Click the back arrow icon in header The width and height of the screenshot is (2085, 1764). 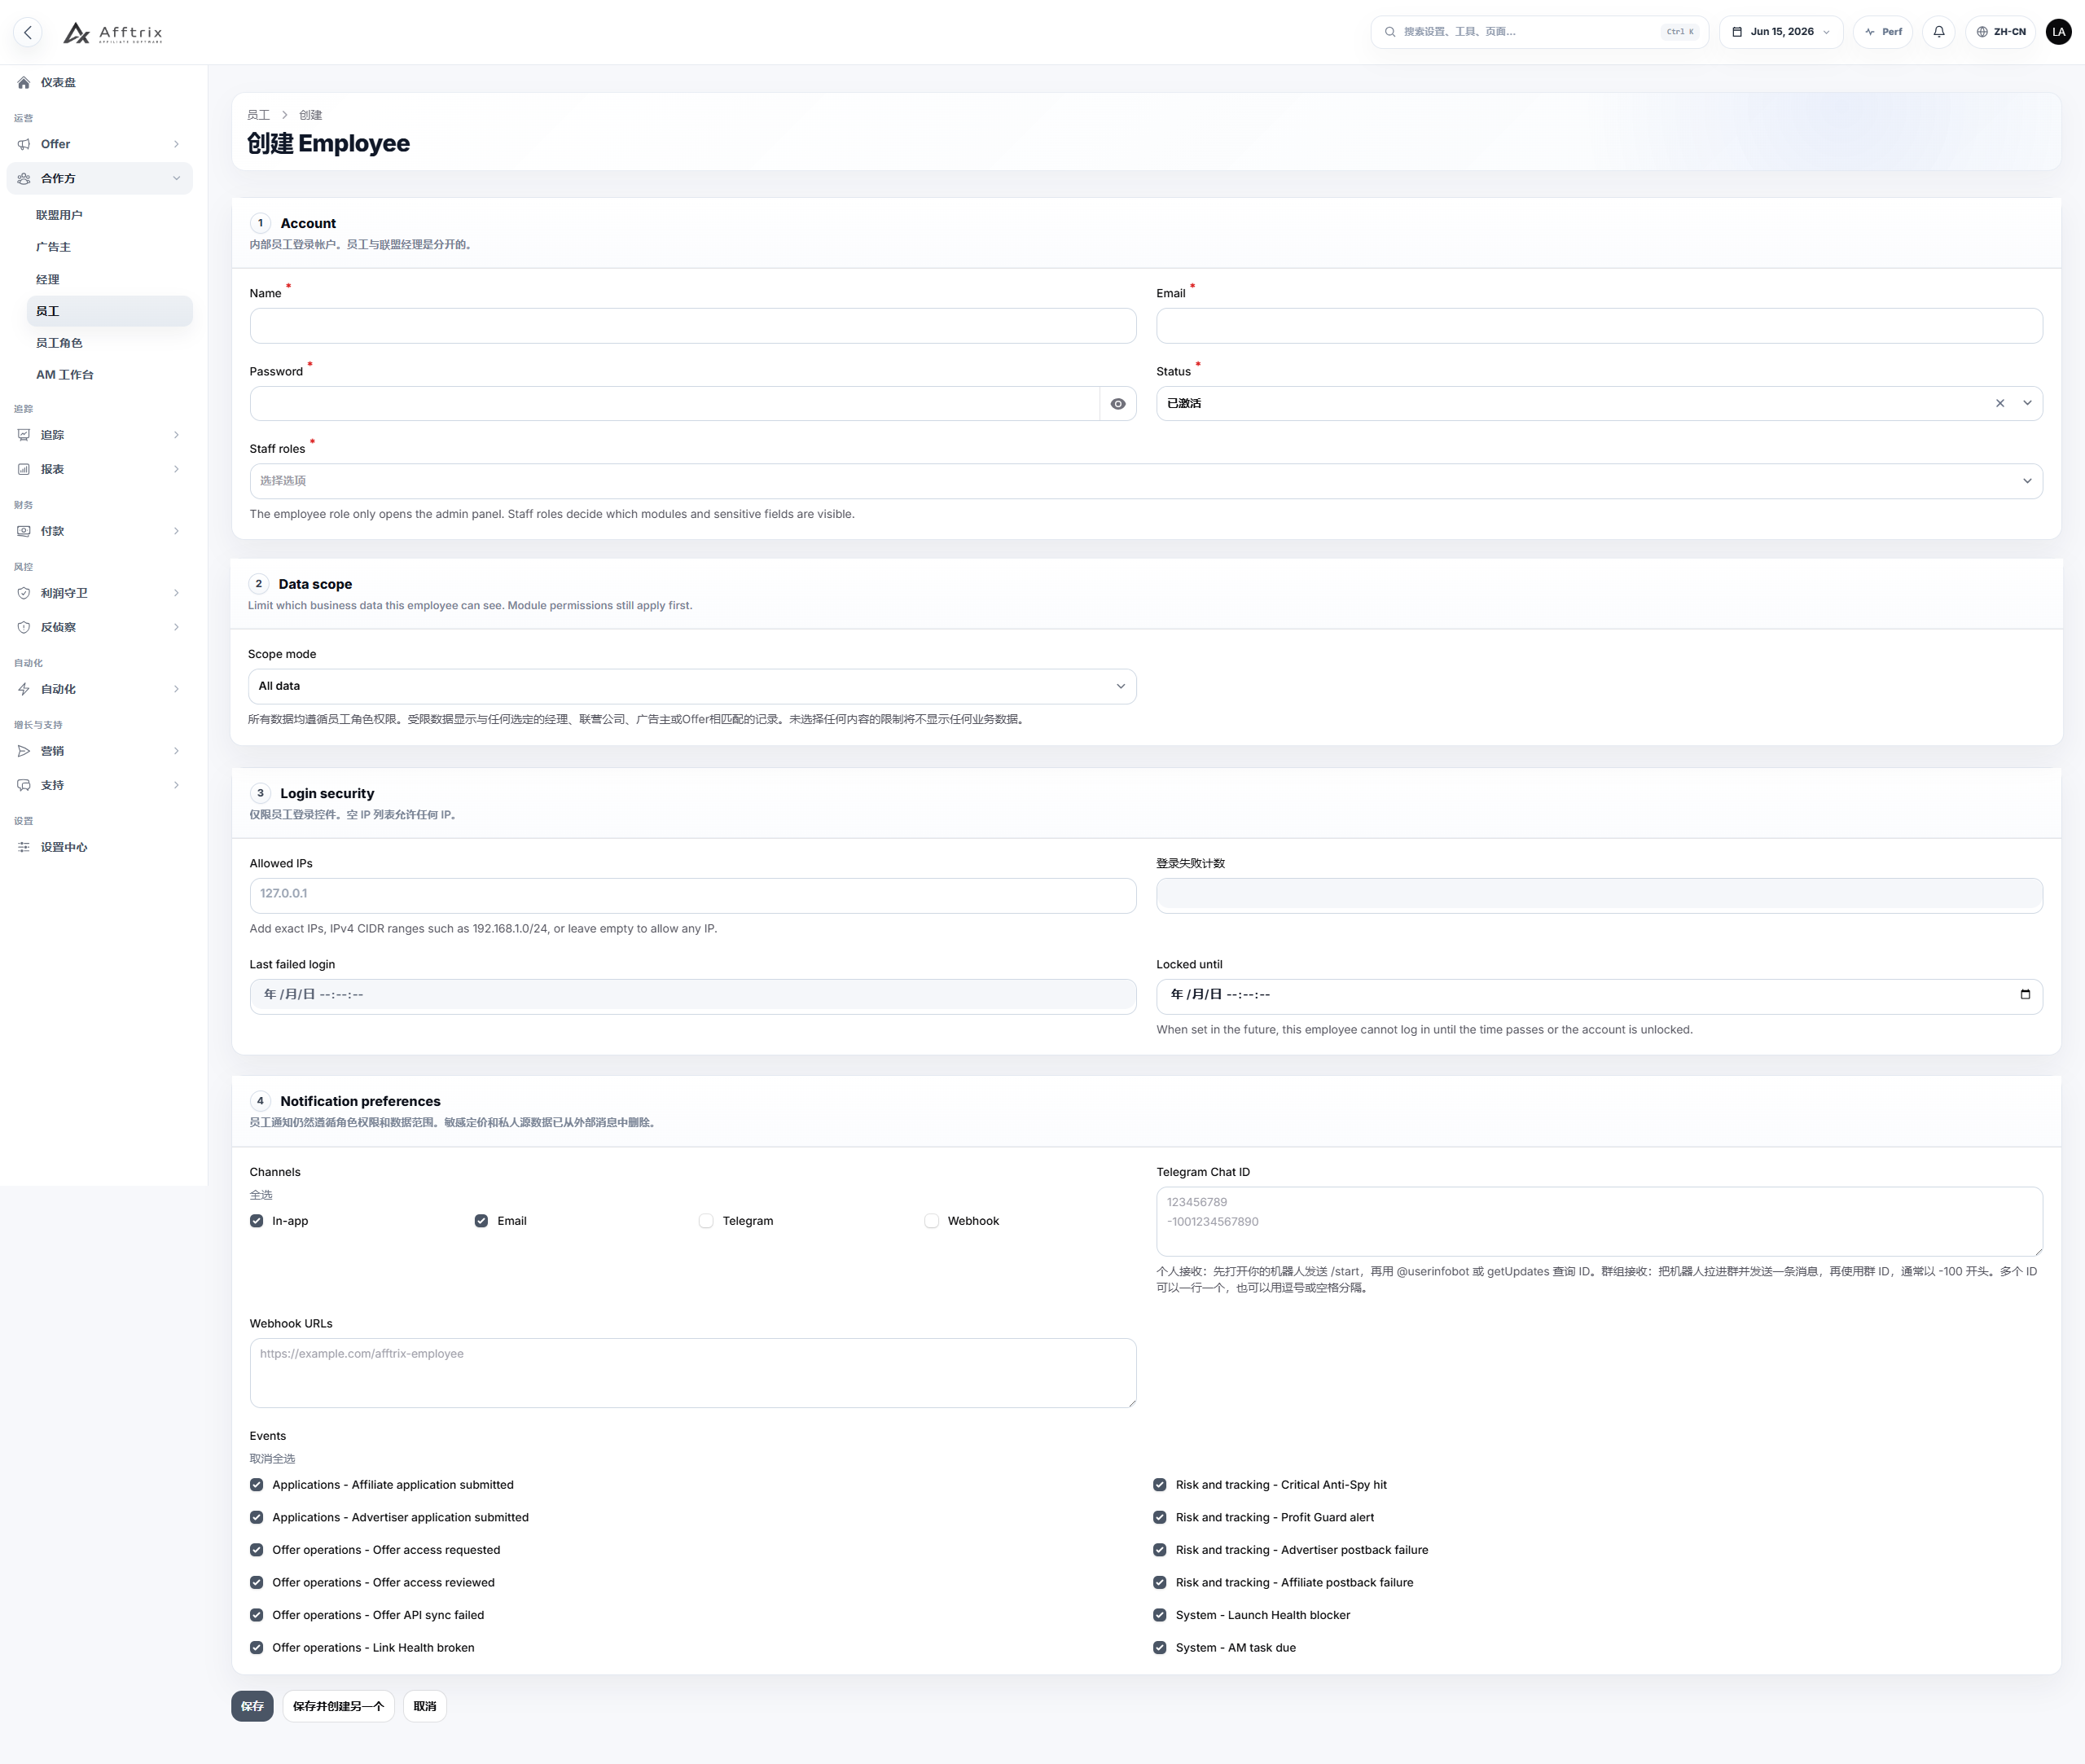(28, 32)
